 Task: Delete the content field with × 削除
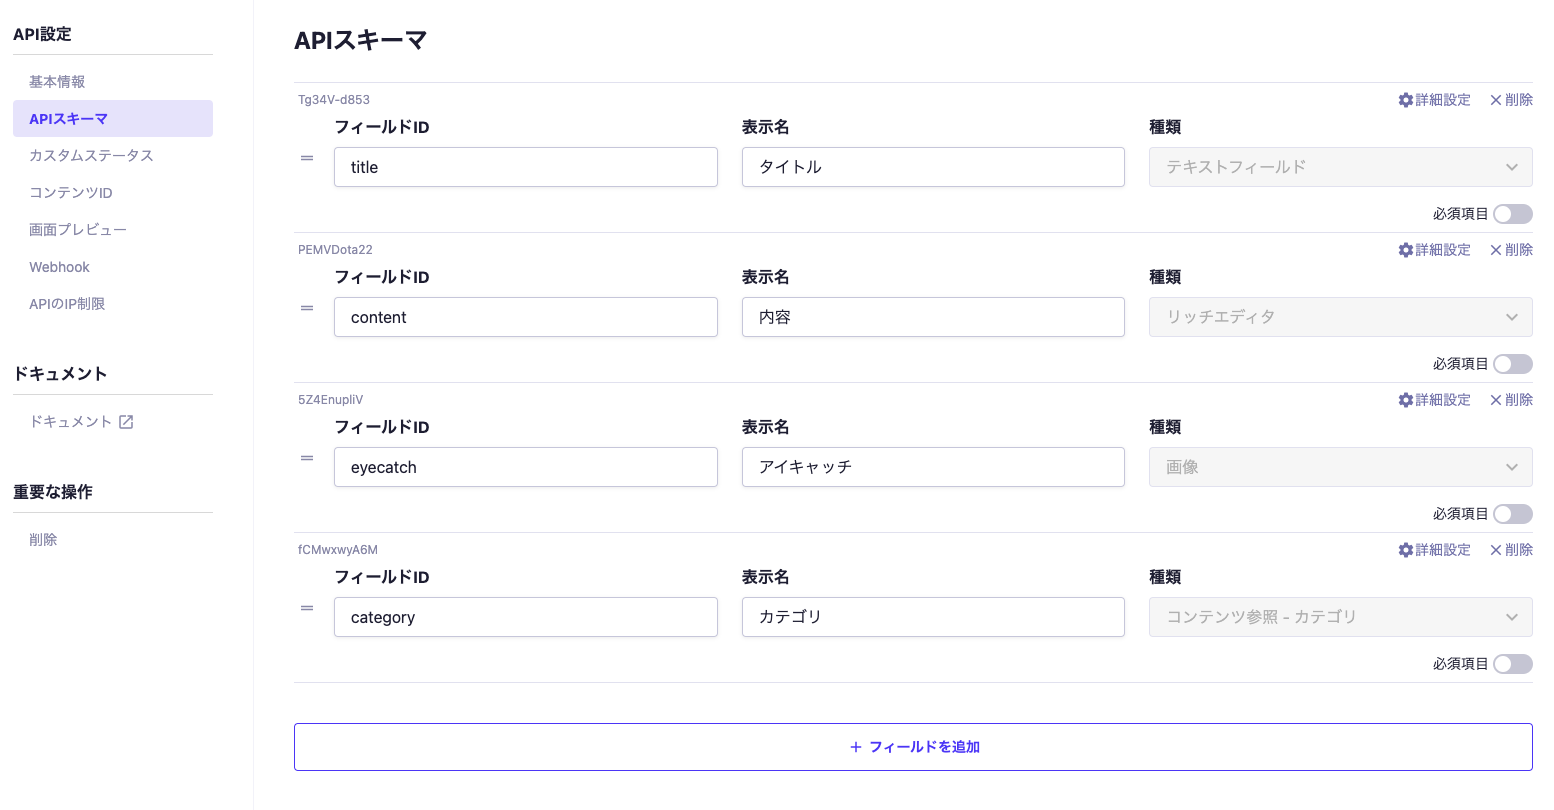coord(1511,250)
